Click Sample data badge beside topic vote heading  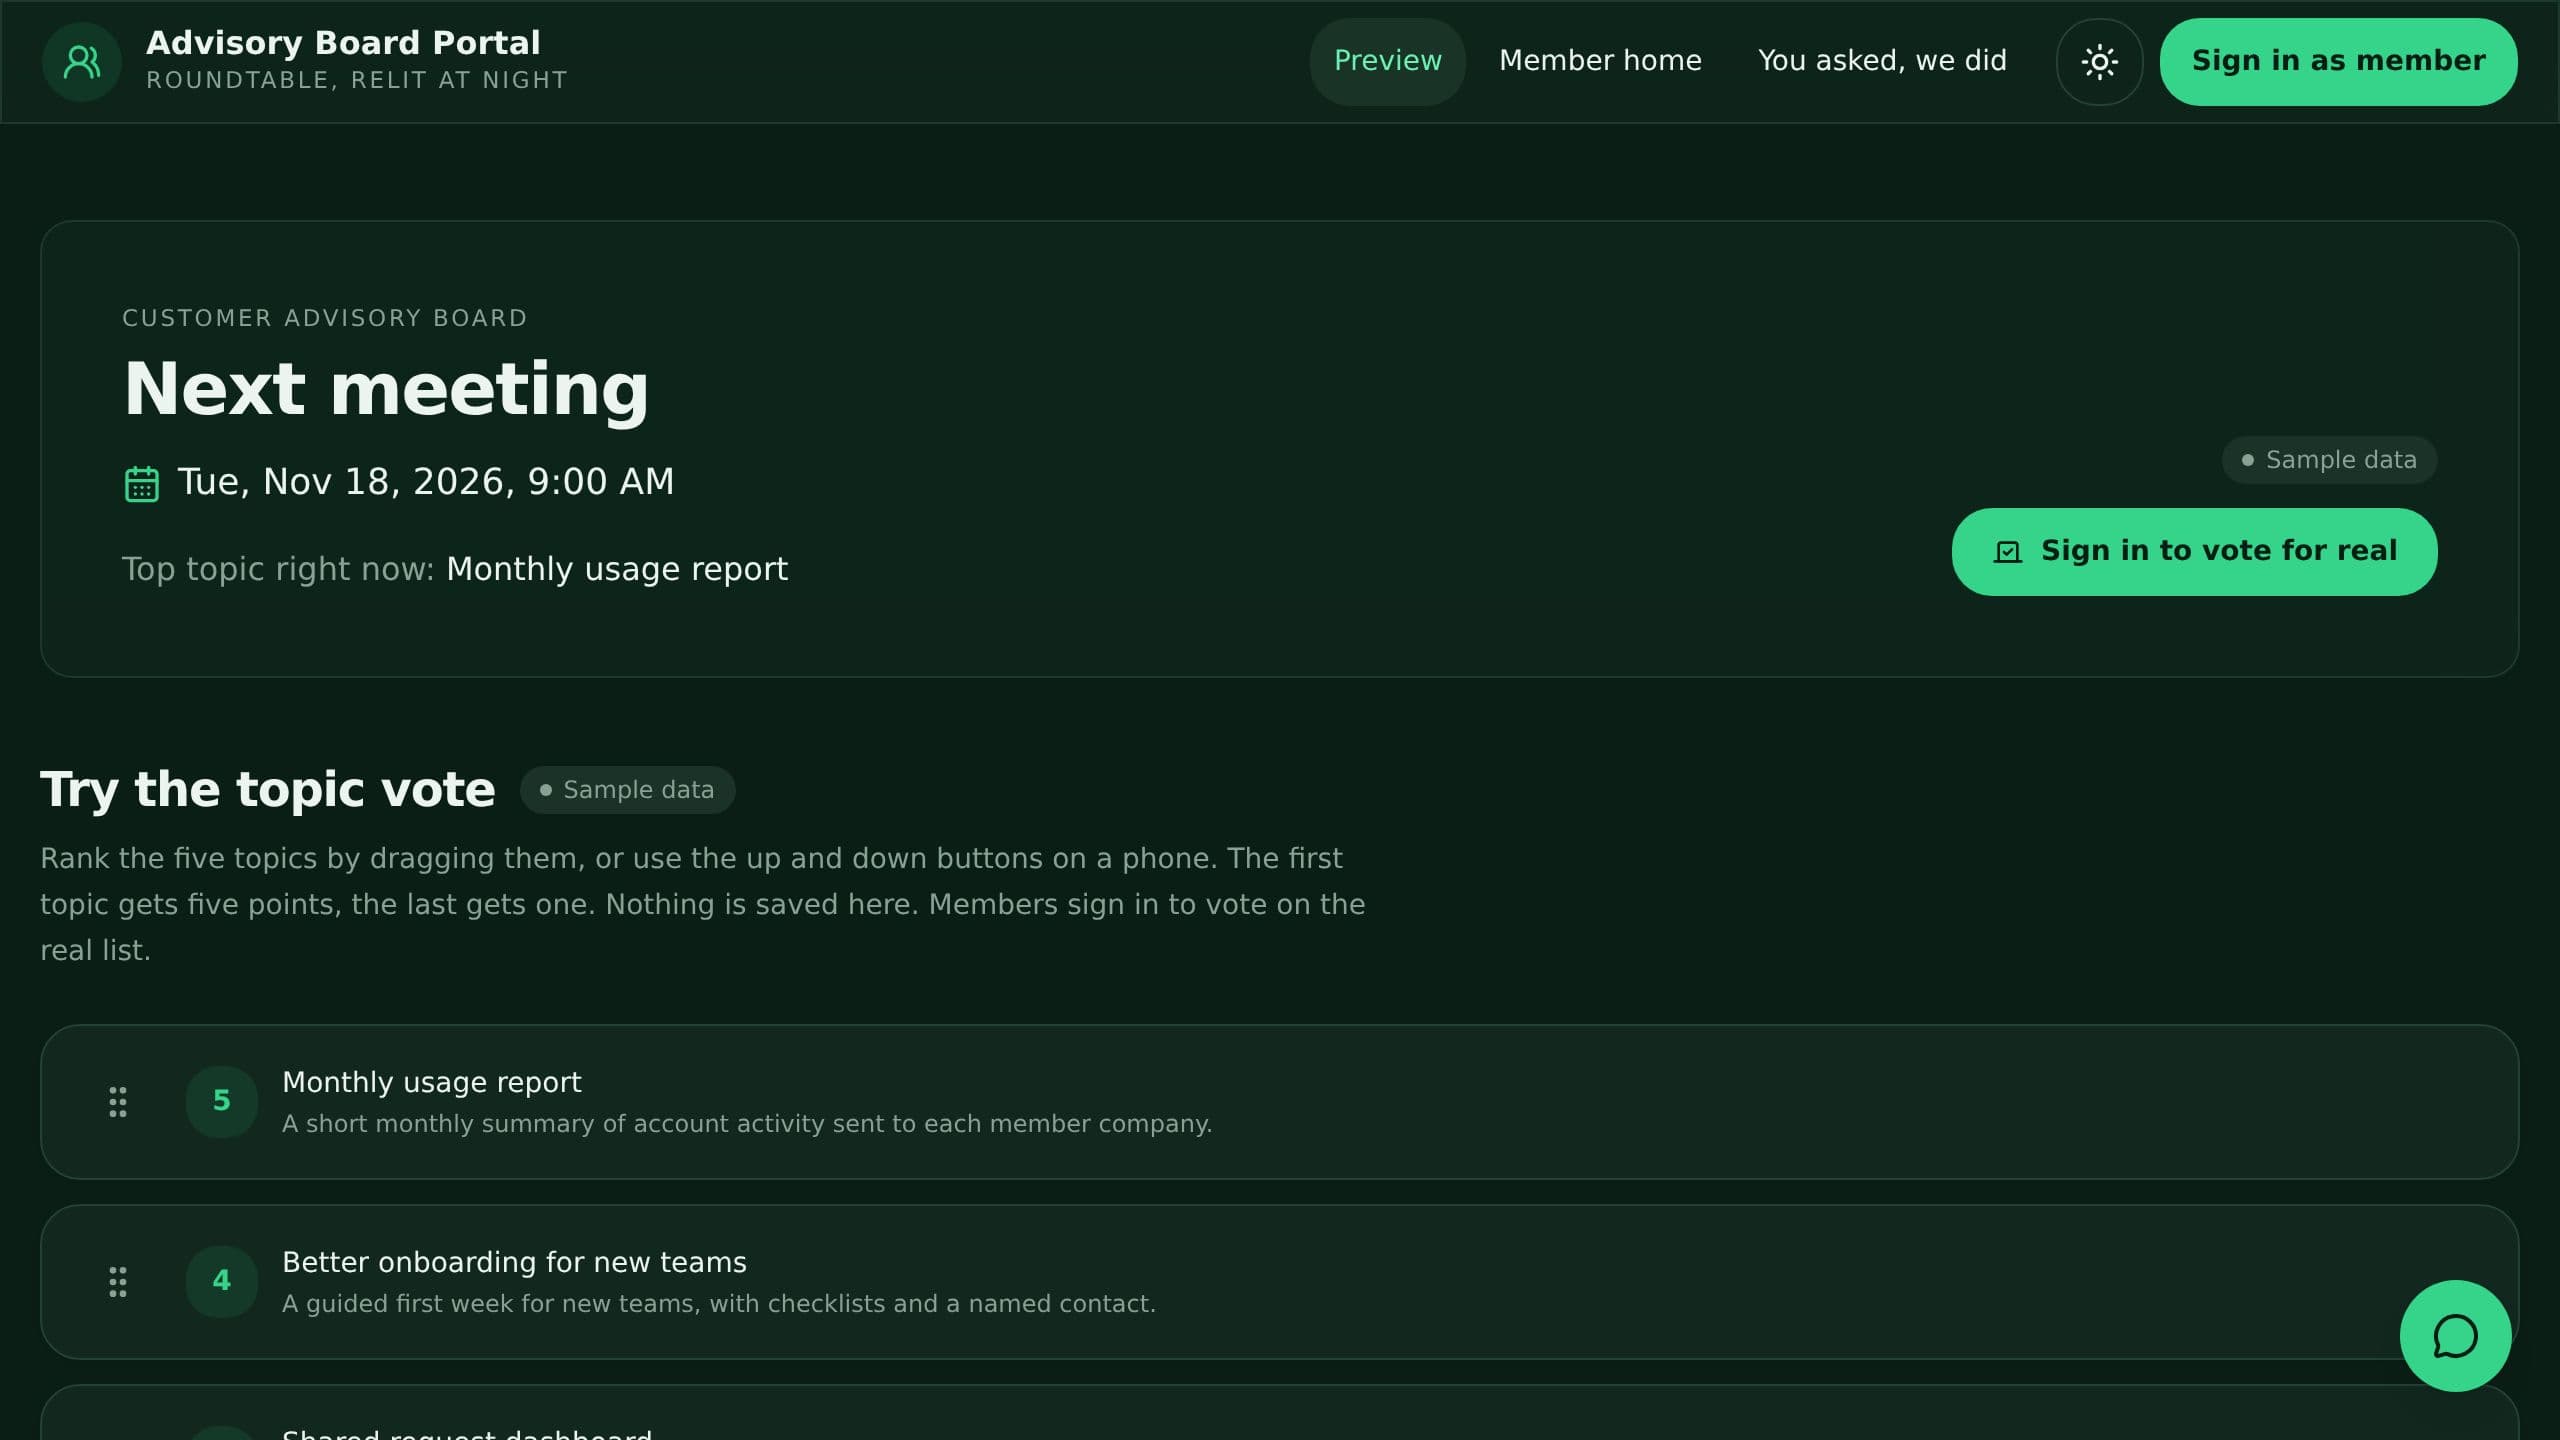click(x=627, y=790)
